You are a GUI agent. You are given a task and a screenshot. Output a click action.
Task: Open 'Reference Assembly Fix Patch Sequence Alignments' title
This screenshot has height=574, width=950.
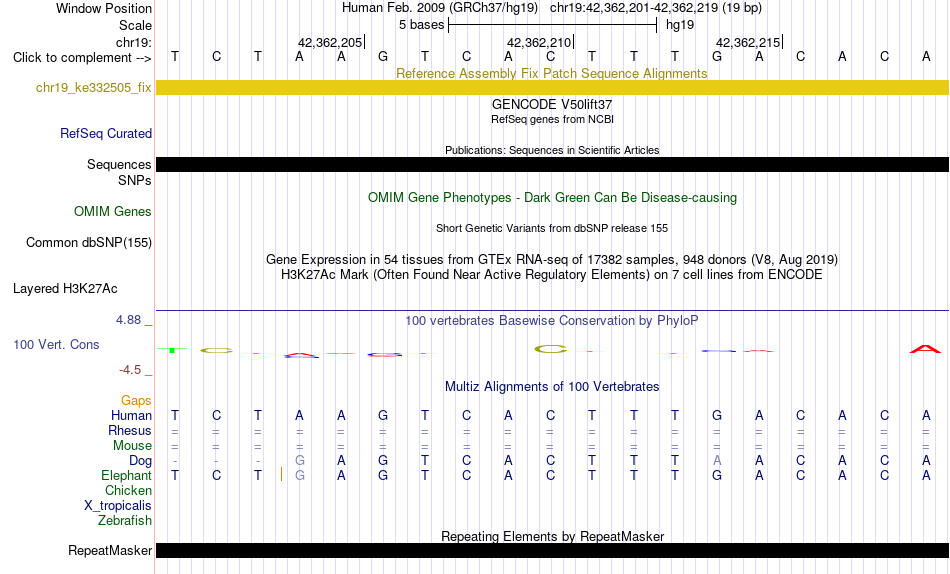552,73
